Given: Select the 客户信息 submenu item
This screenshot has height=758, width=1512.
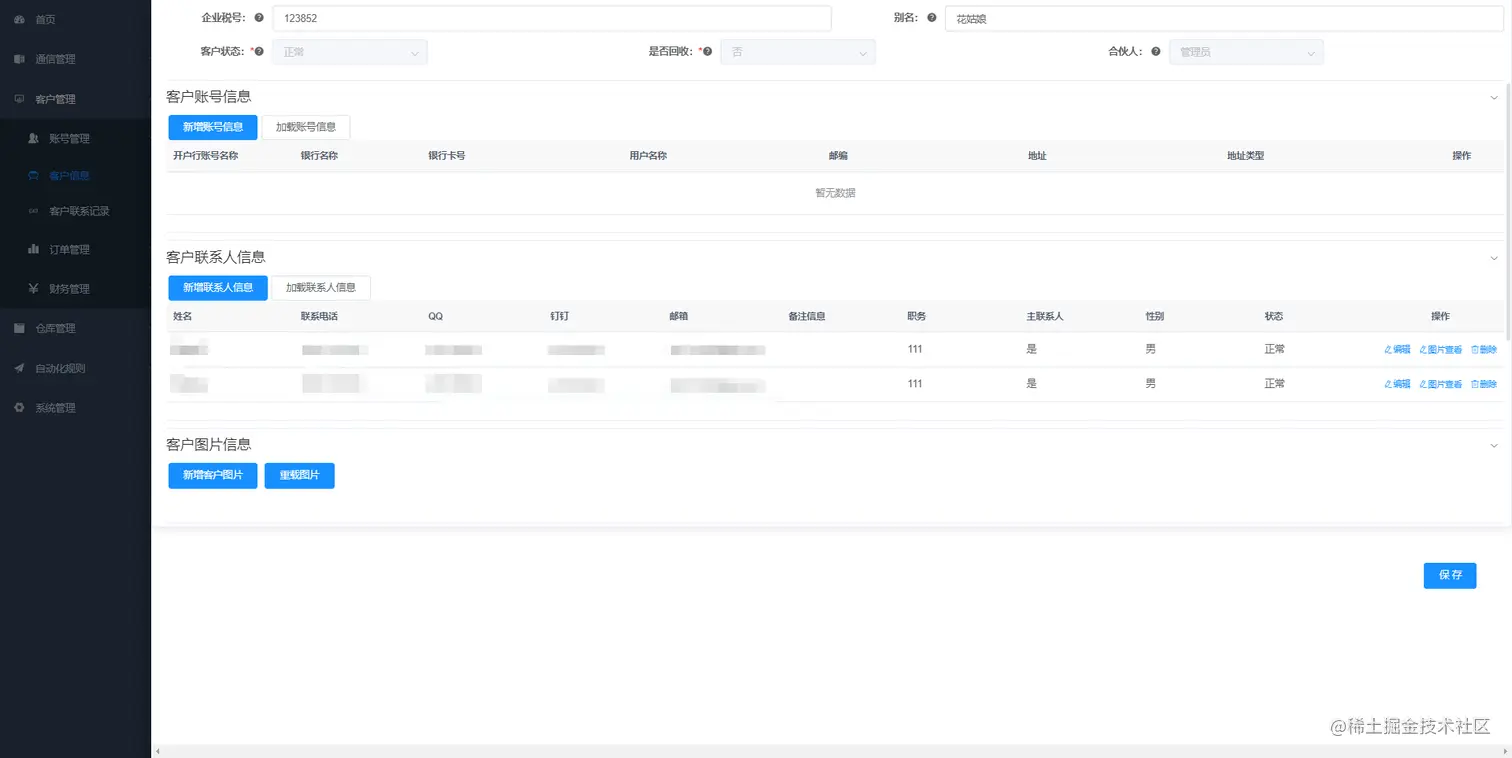Looking at the screenshot, I should (75, 176).
